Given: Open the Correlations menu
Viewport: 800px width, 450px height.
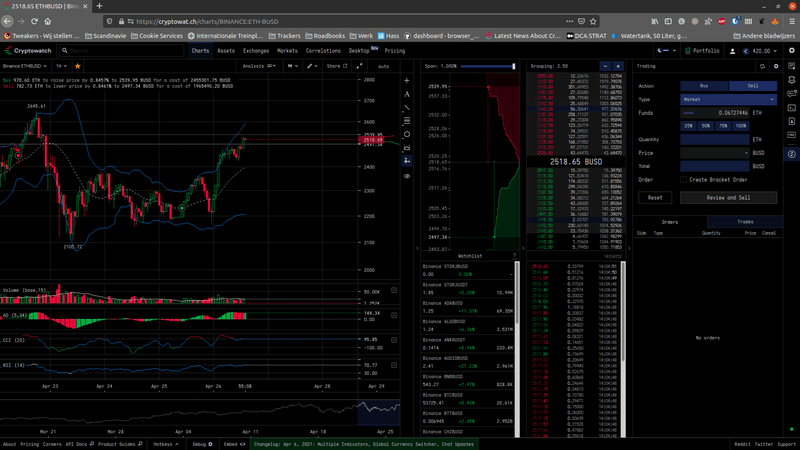Looking at the screenshot, I should click(x=323, y=51).
